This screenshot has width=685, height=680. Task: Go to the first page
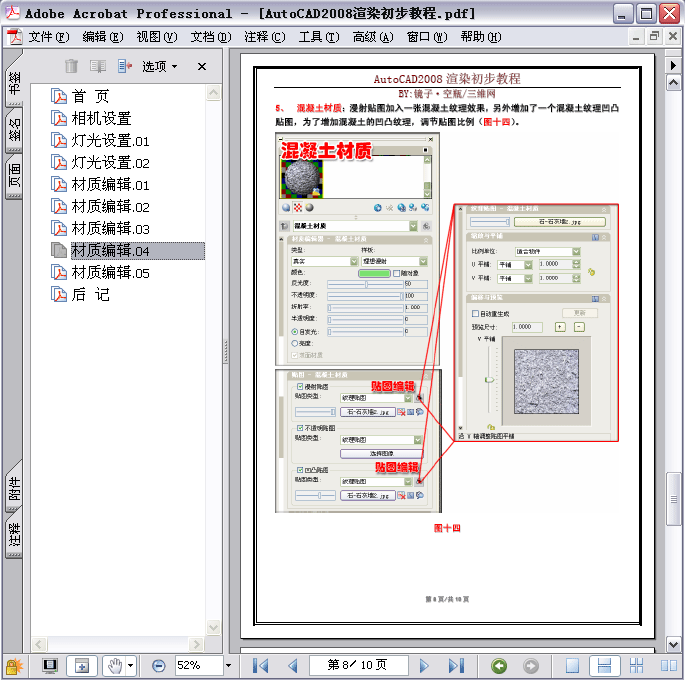coord(261,666)
